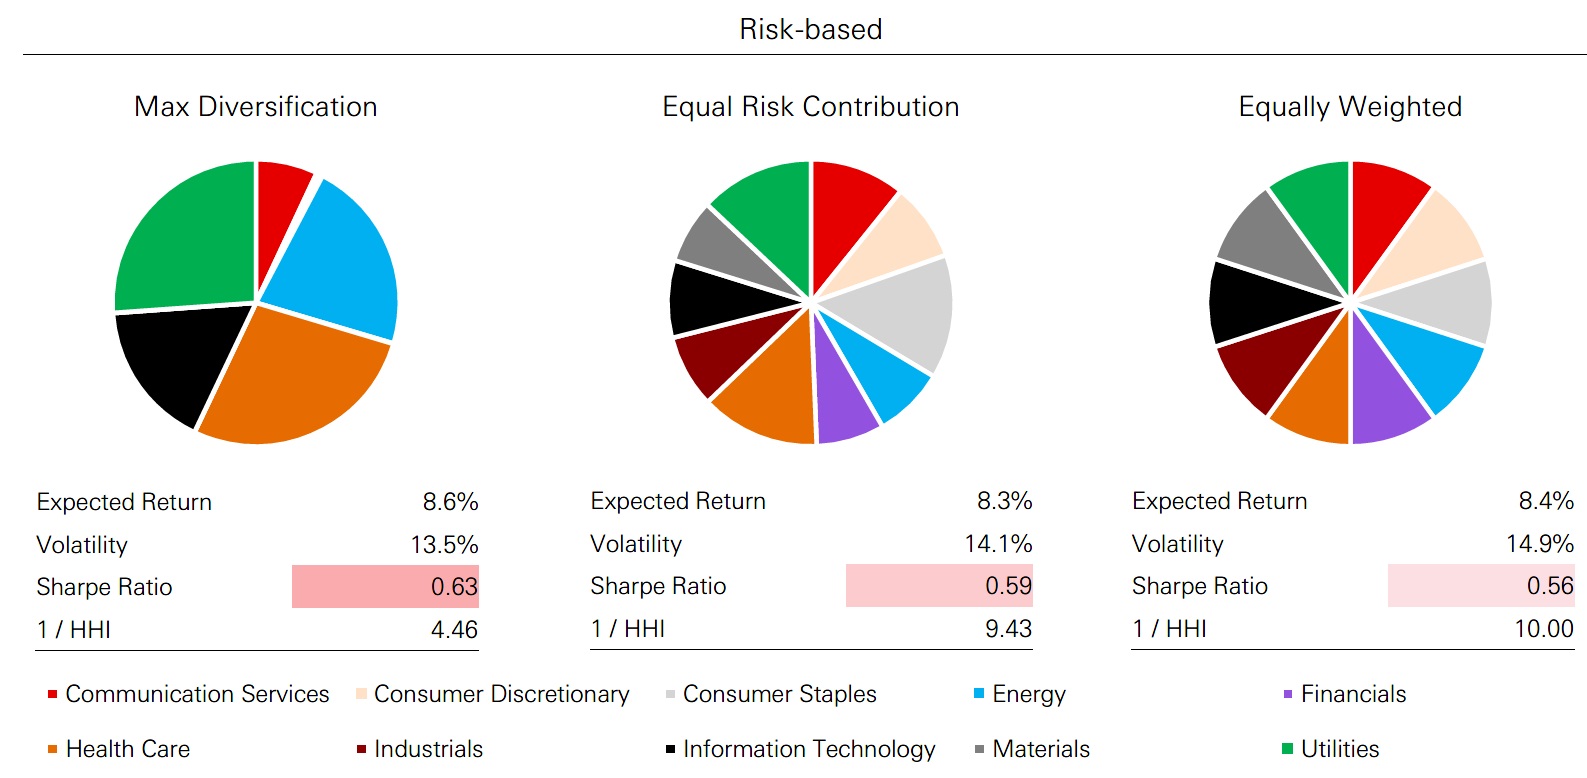Select the Consumer Discretionary legend label

coord(501,694)
